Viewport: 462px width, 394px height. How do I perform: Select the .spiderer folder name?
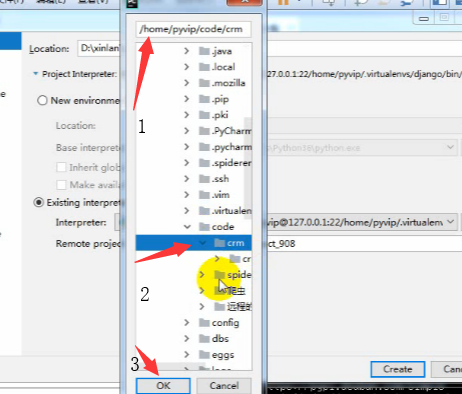[232, 163]
